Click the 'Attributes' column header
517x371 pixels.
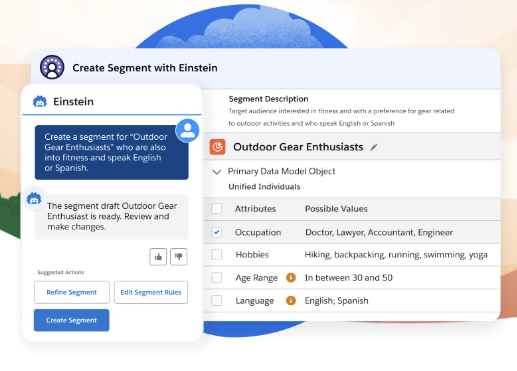(255, 209)
